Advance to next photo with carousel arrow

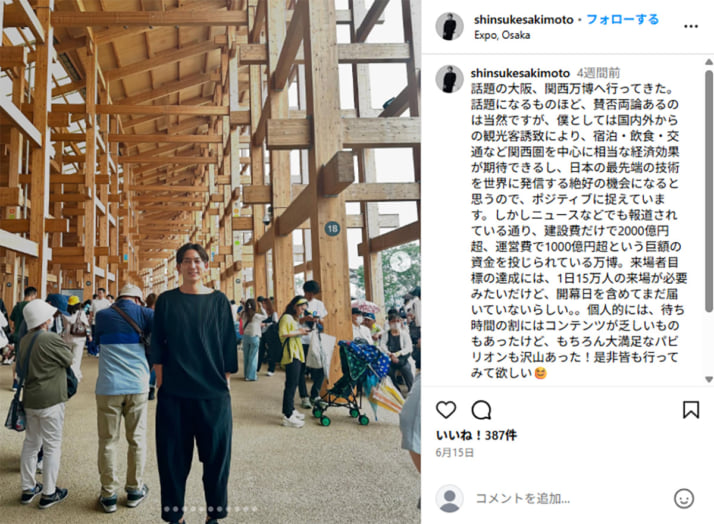pyautogui.click(x=400, y=261)
